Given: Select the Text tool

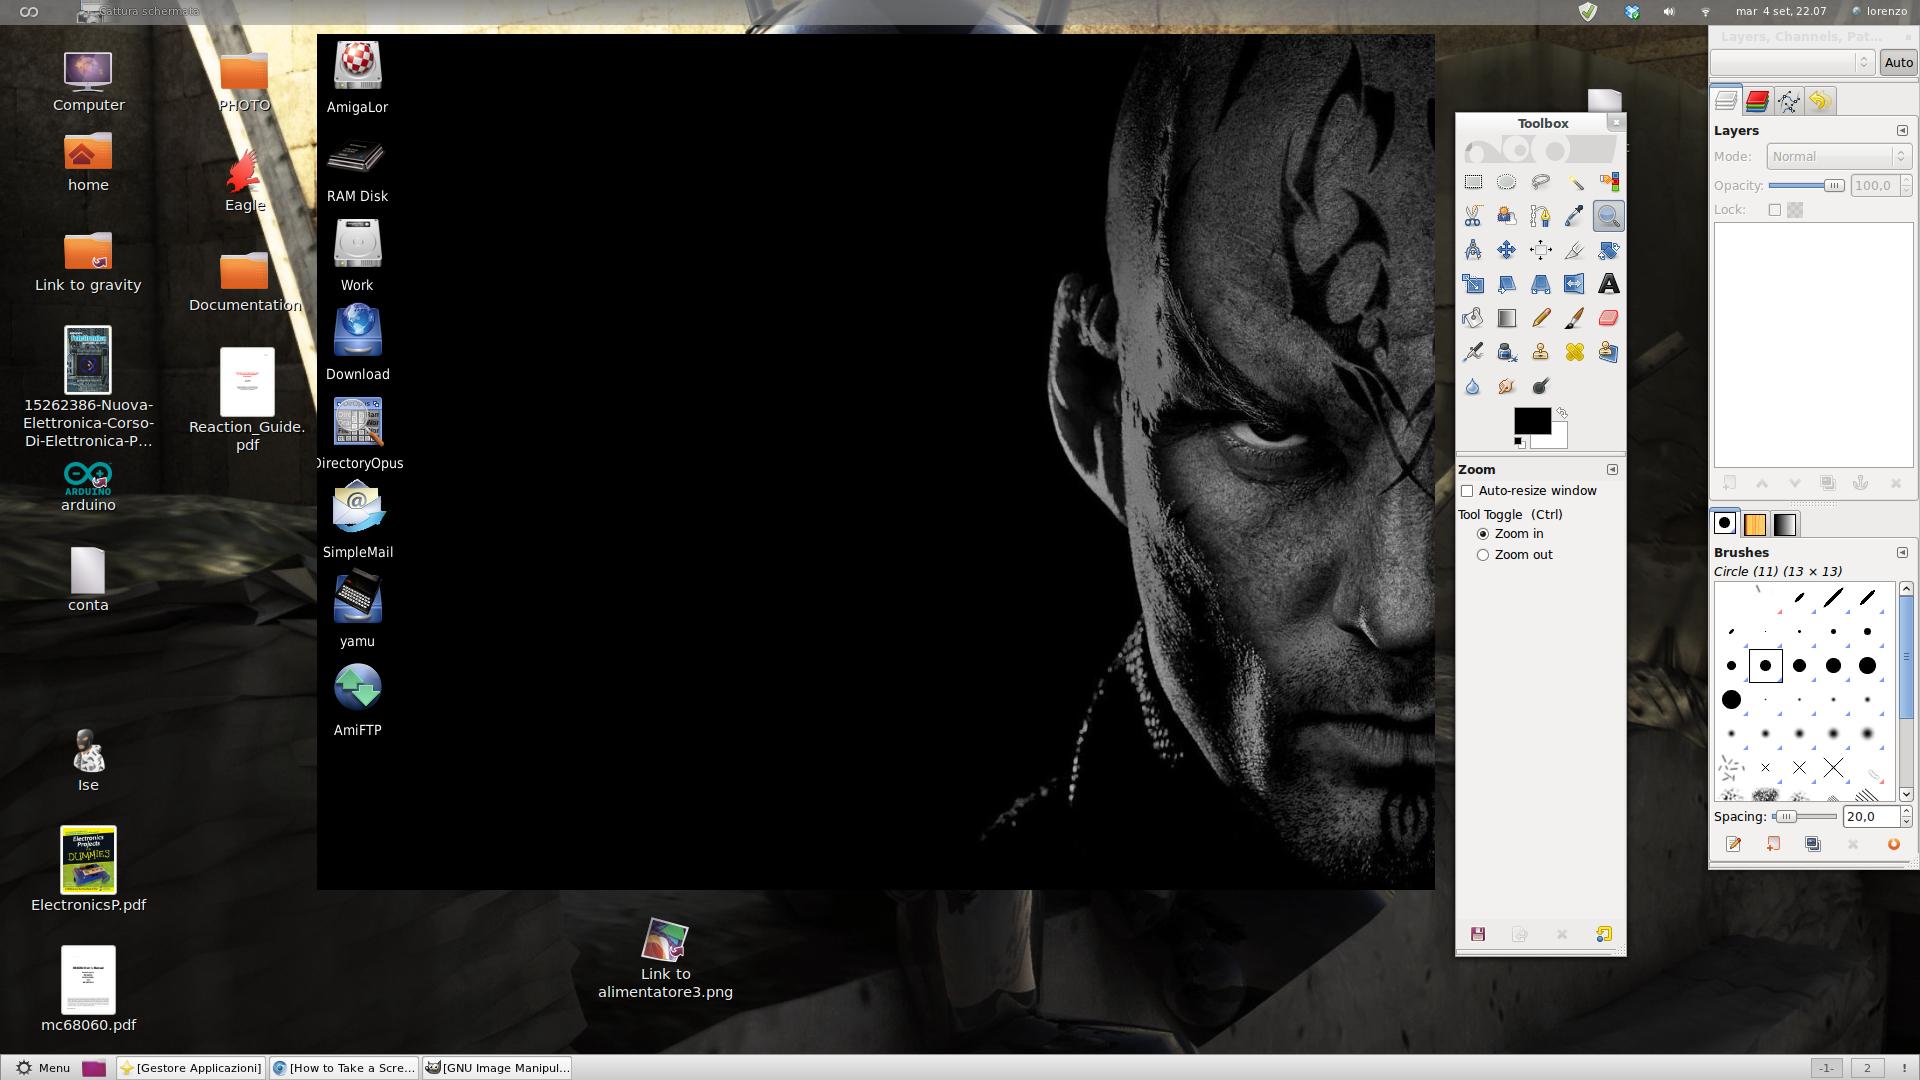Looking at the screenshot, I should [1608, 284].
